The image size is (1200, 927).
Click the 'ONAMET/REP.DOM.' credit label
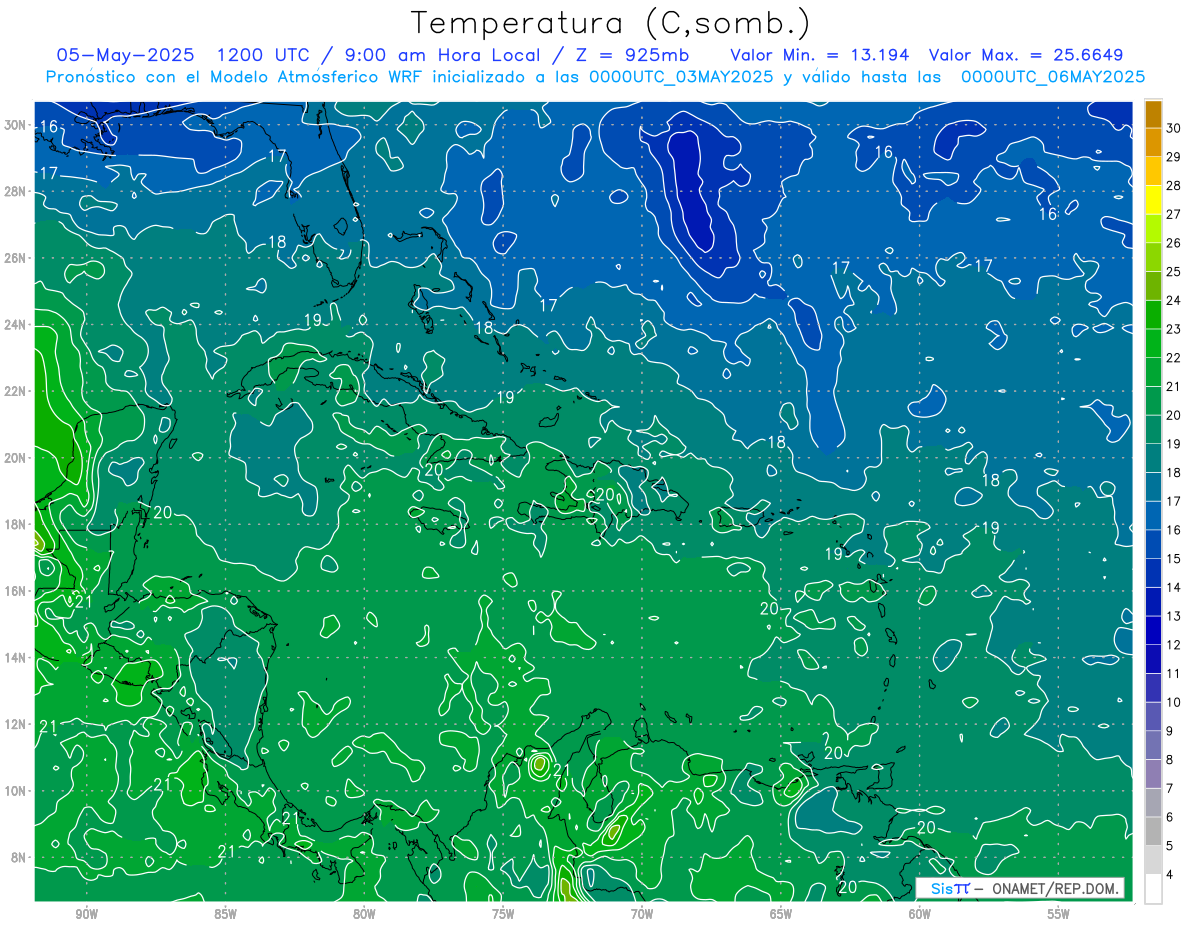click(1053, 888)
